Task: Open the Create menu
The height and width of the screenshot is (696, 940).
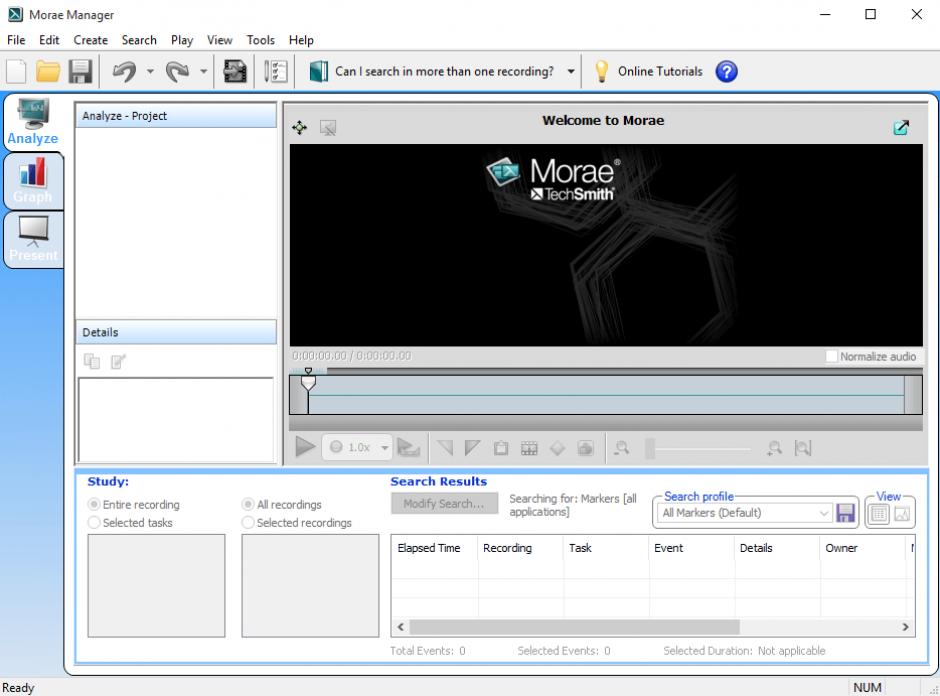Action: coord(91,40)
